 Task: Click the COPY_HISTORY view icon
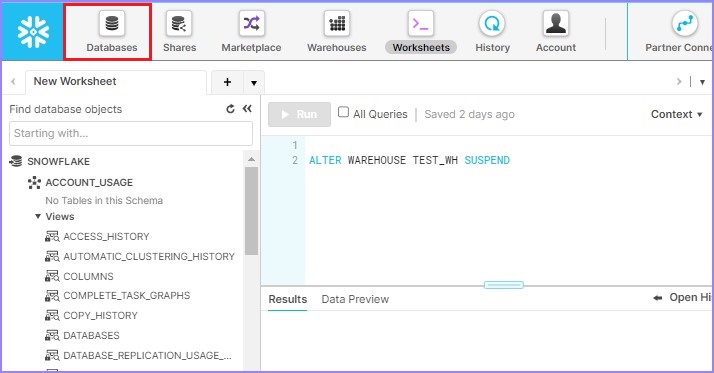pos(52,316)
